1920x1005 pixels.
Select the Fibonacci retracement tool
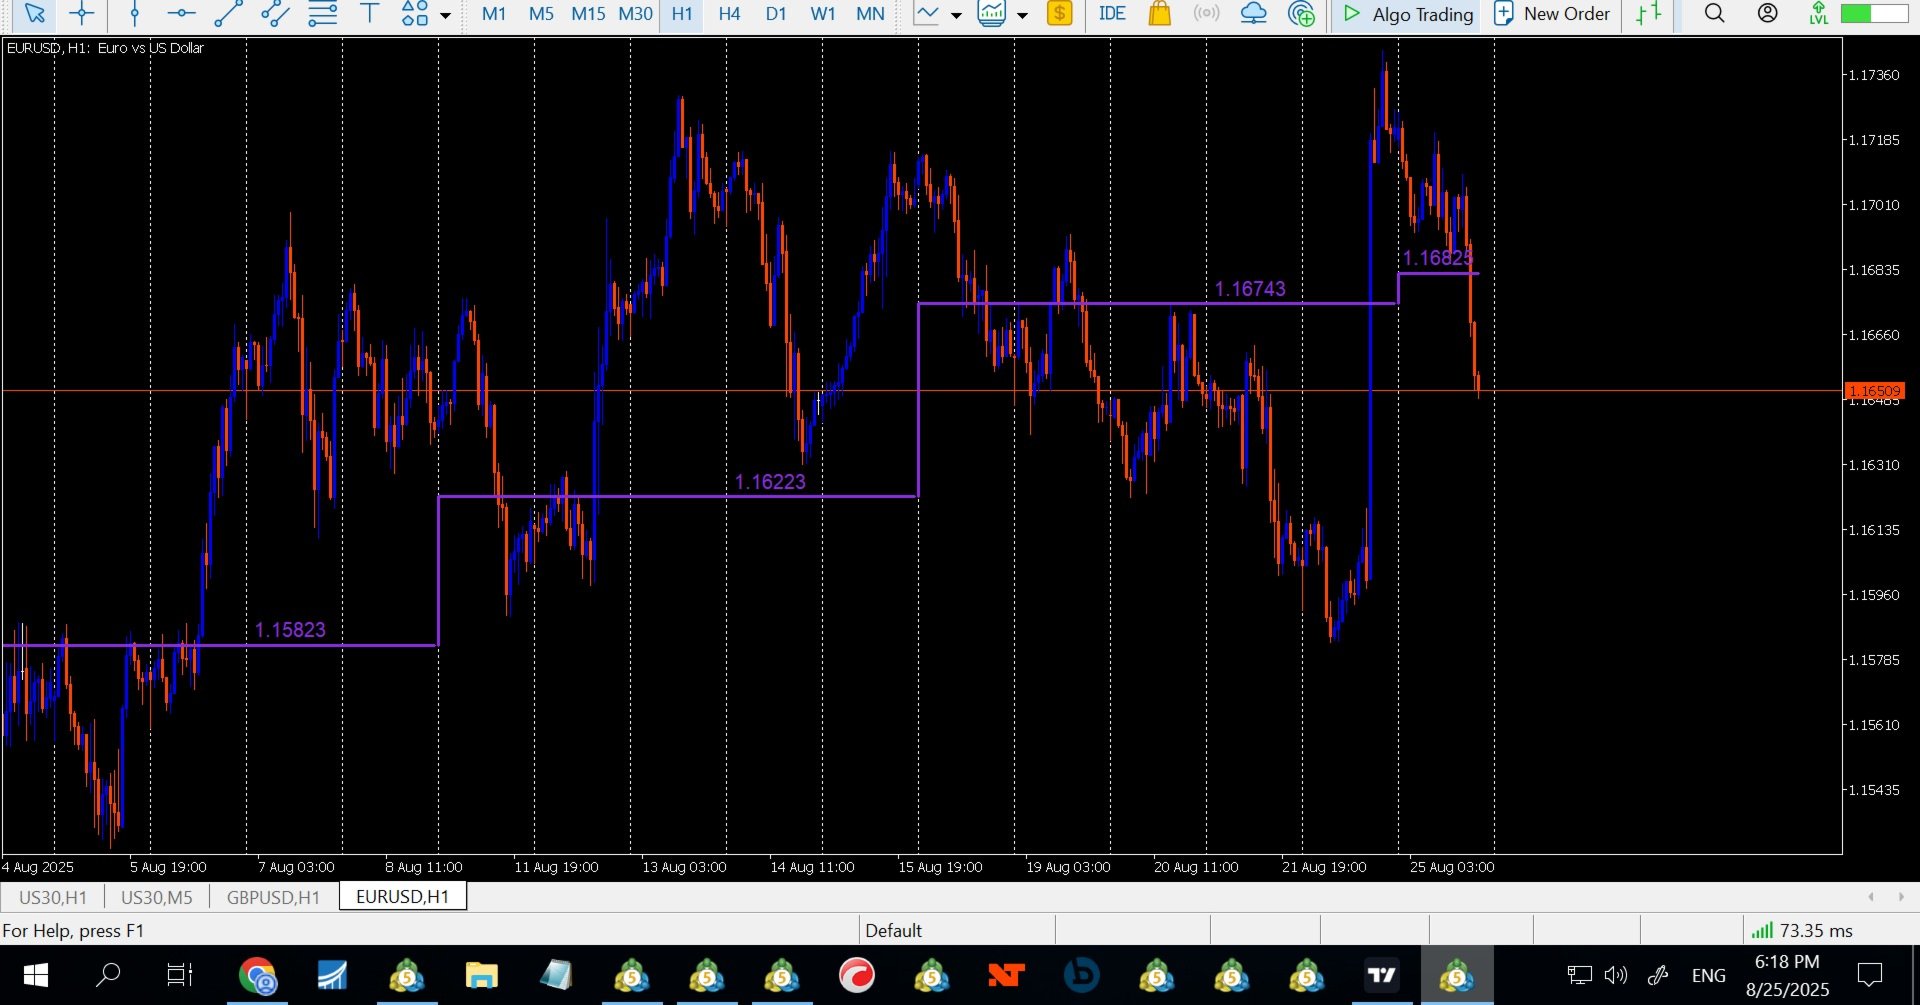click(x=322, y=14)
